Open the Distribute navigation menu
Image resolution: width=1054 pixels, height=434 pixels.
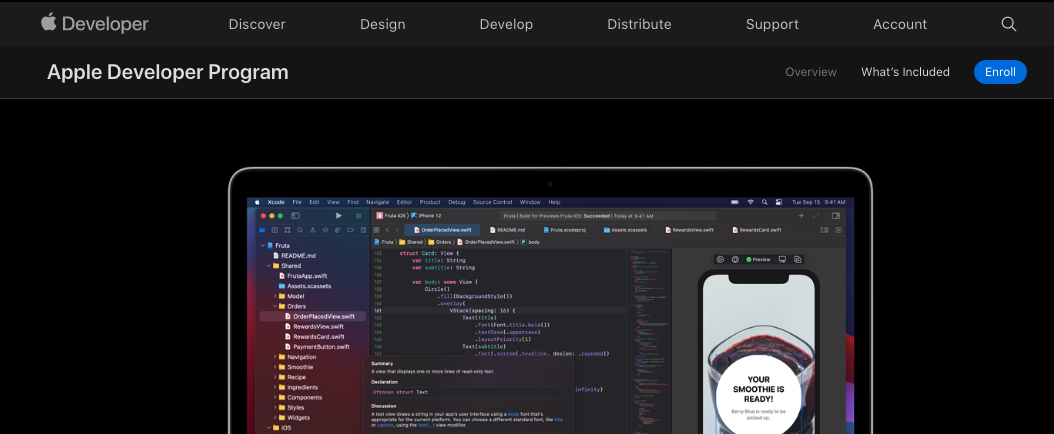tap(639, 24)
